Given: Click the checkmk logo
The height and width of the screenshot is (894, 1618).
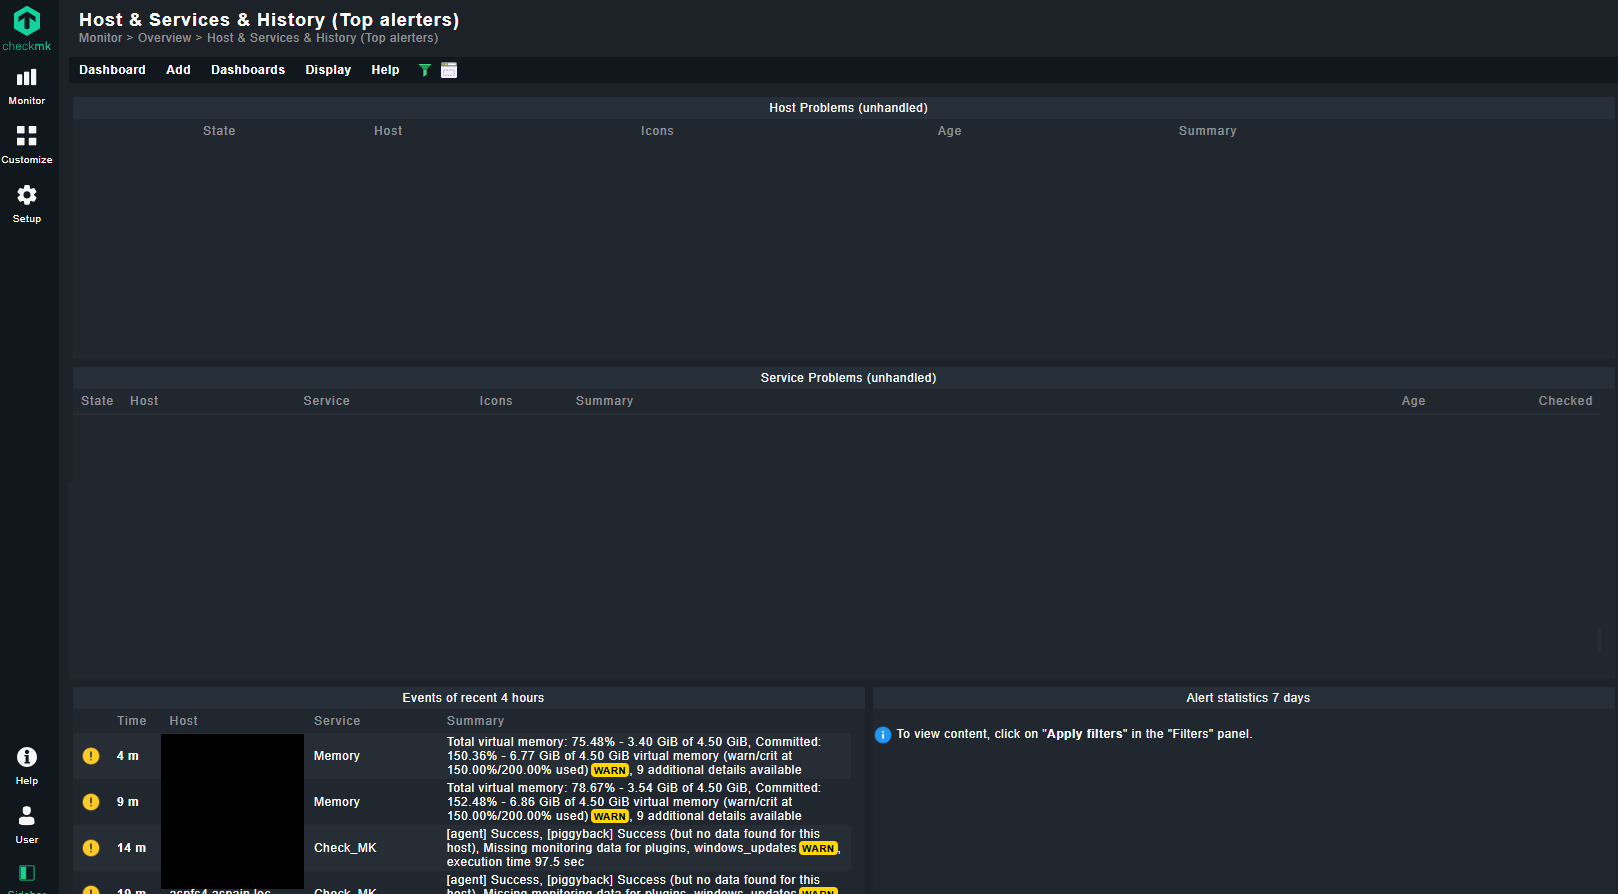Looking at the screenshot, I should tap(27, 28).
